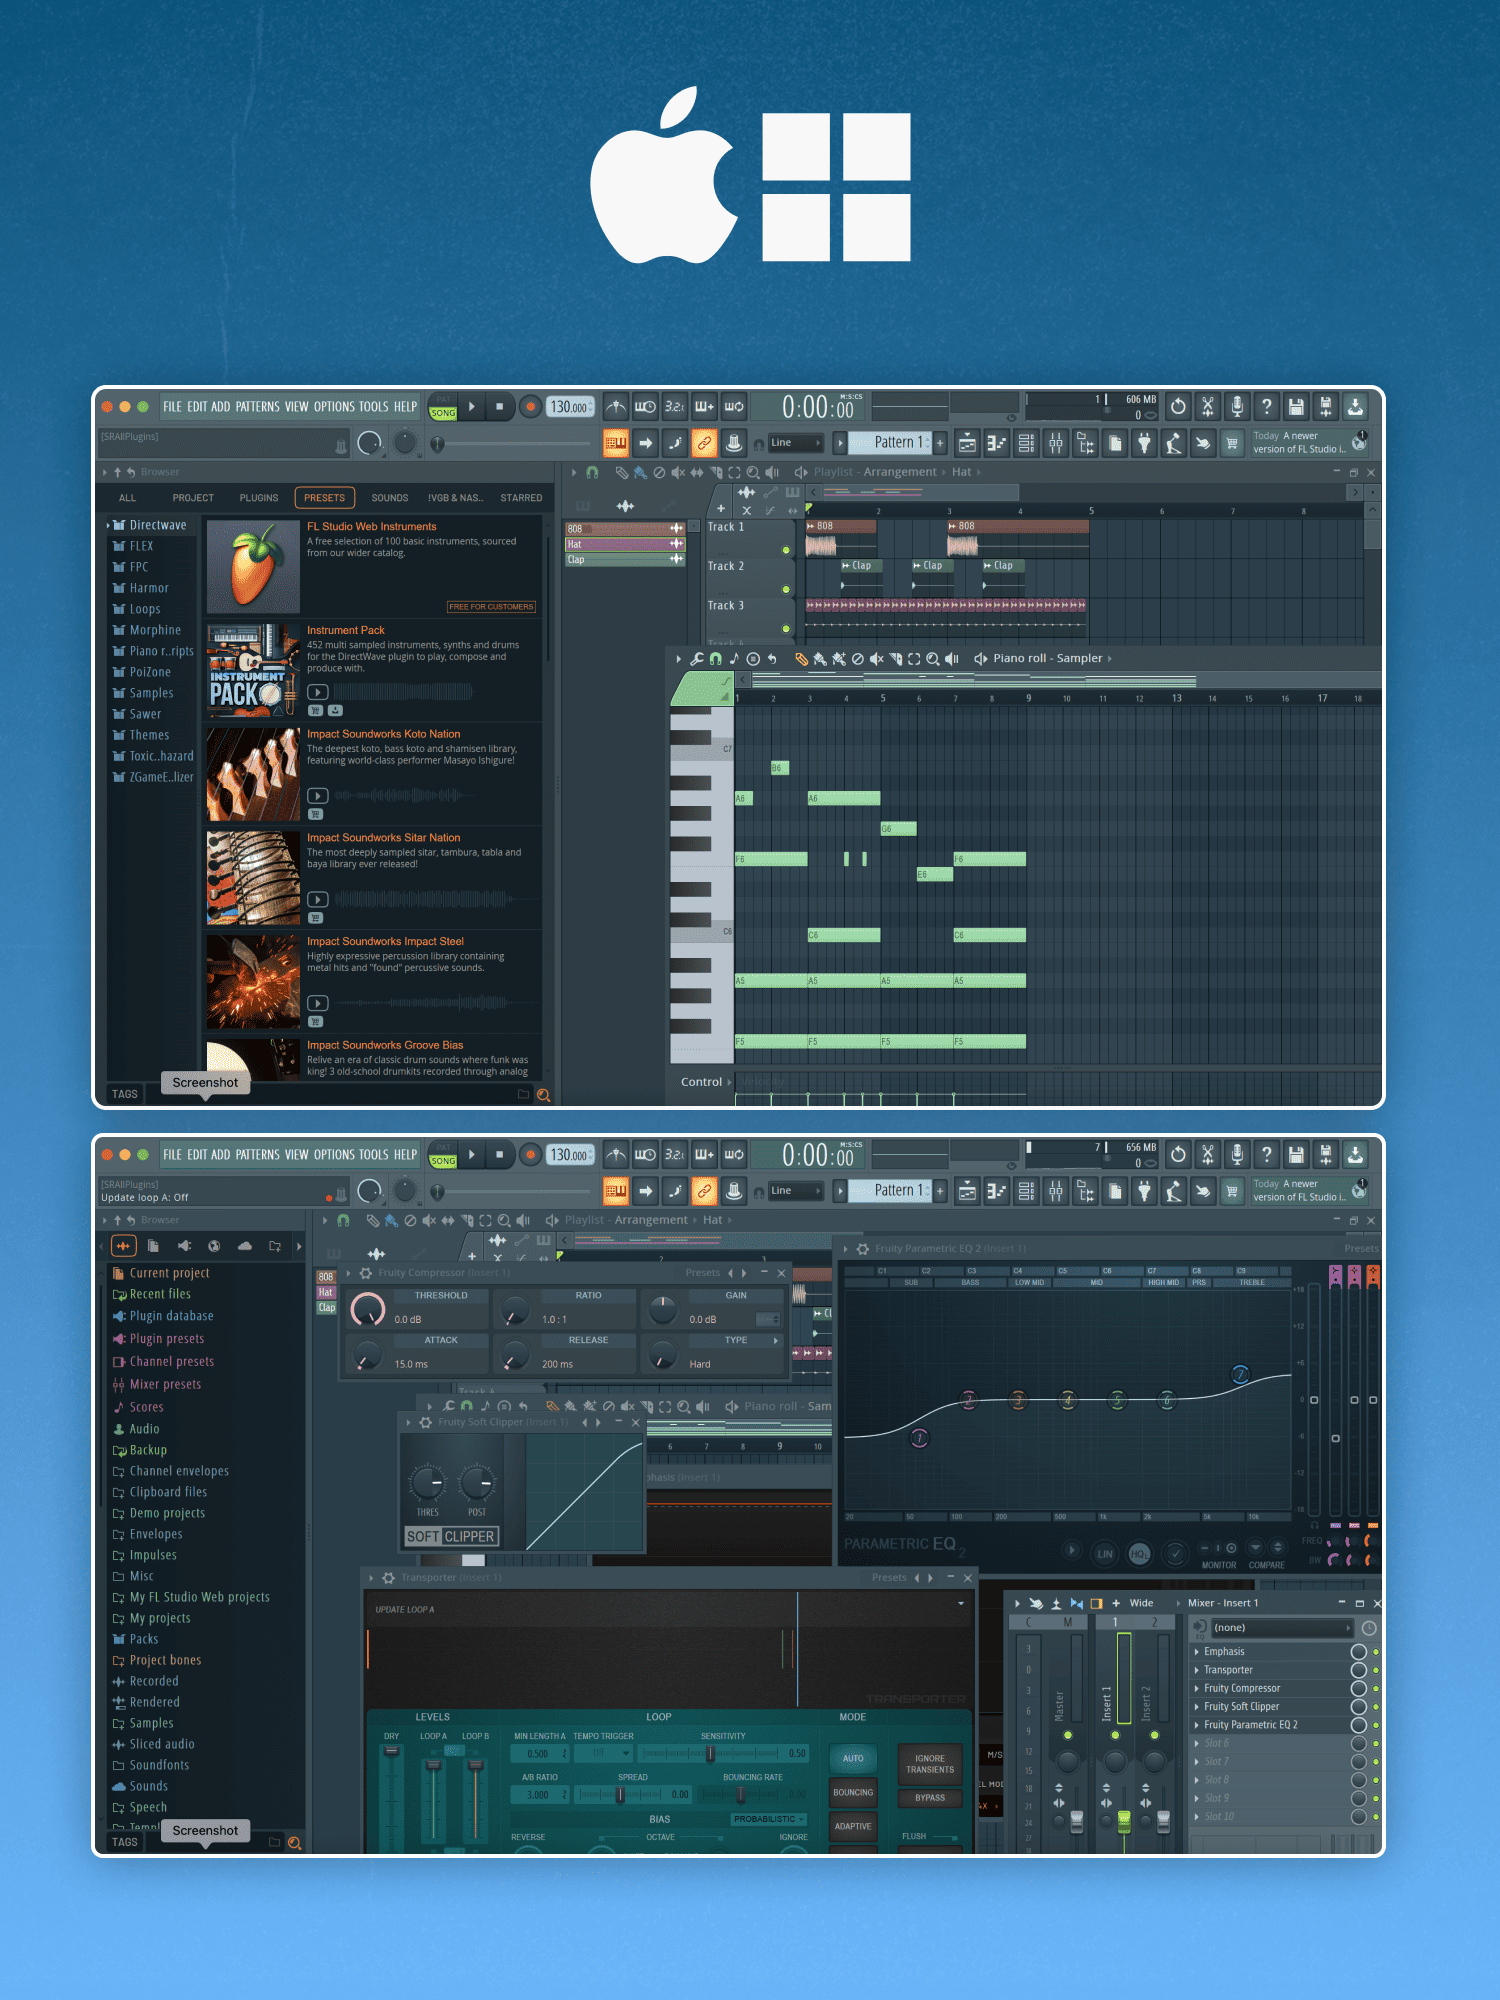The image size is (1500, 2000).
Task: Select the Impact Soundworks Koto Nation thumbnail
Action: (253, 774)
